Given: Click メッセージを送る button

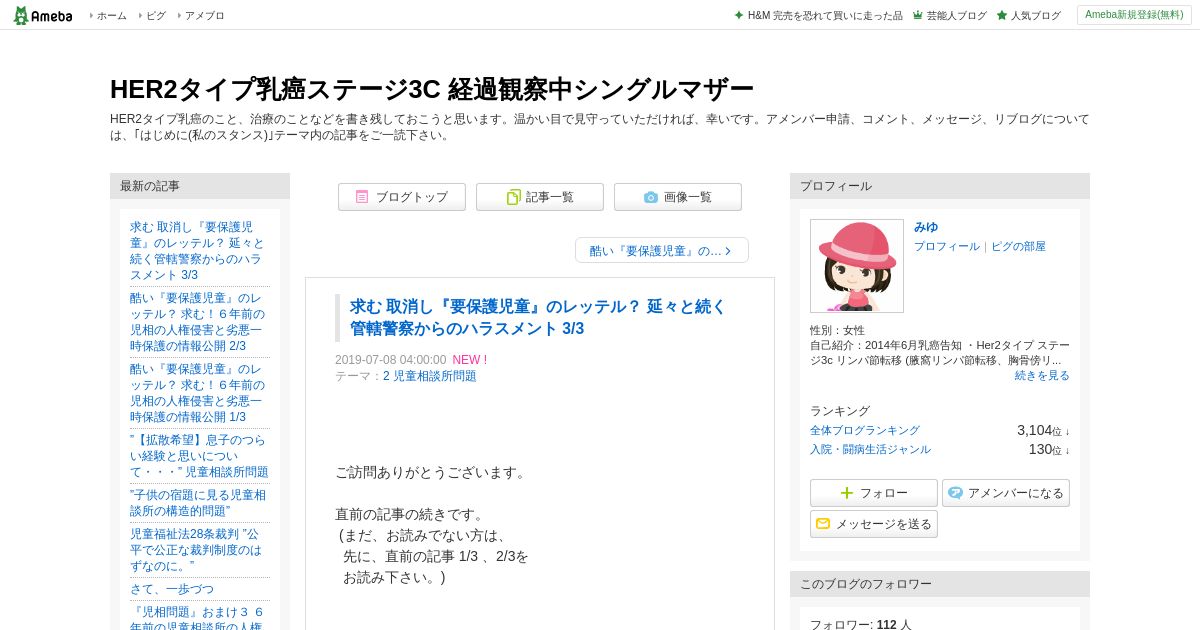Looking at the screenshot, I should (x=874, y=524).
